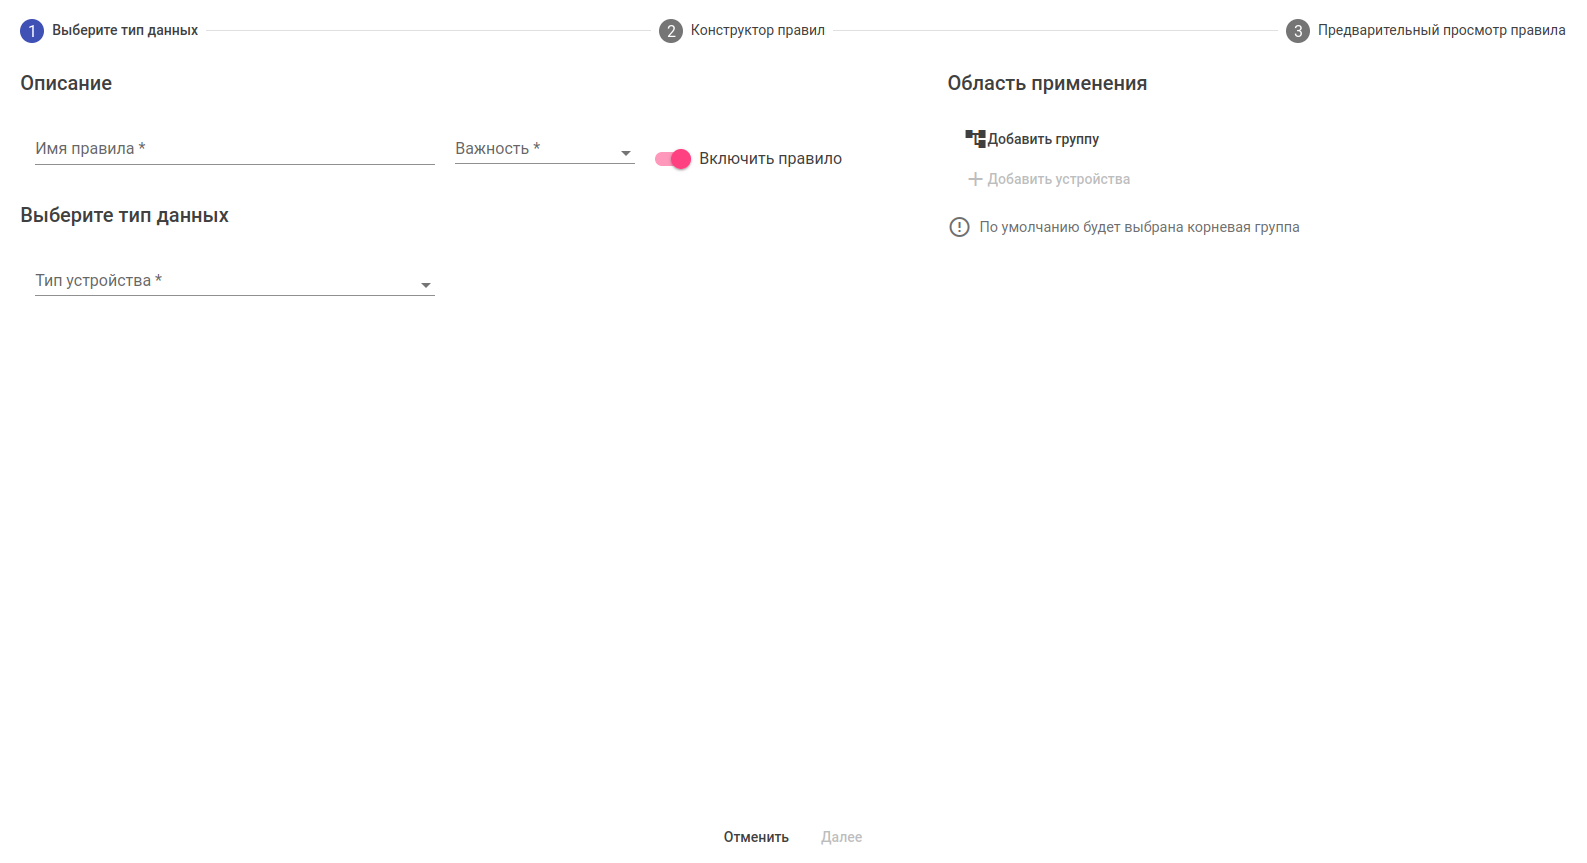Click the Добавить группу text button
The image size is (1587, 863).
[x=1043, y=139]
